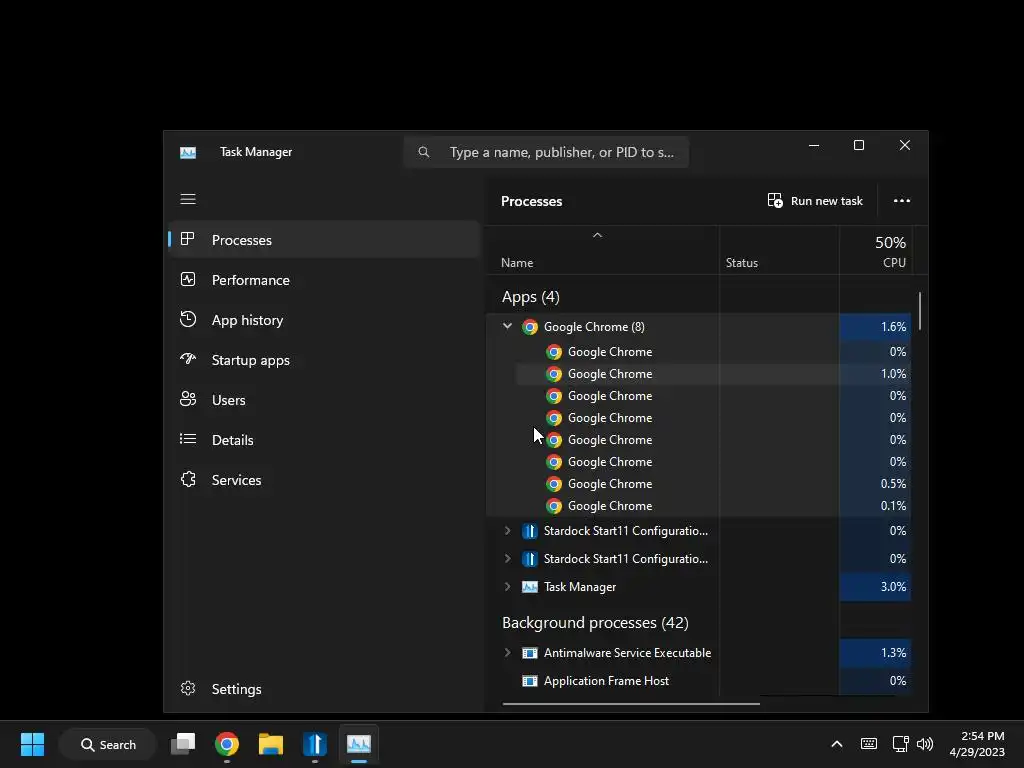Expand the second Stardock Start11 Configuratio... row
The width and height of the screenshot is (1024, 768).
pyautogui.click(x=507, y=559)
